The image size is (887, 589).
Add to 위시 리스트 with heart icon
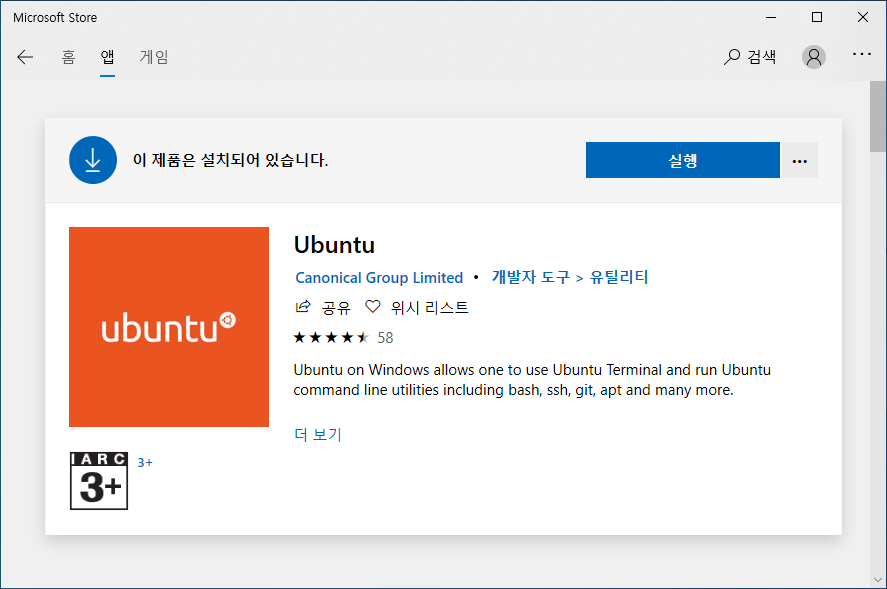372,307
